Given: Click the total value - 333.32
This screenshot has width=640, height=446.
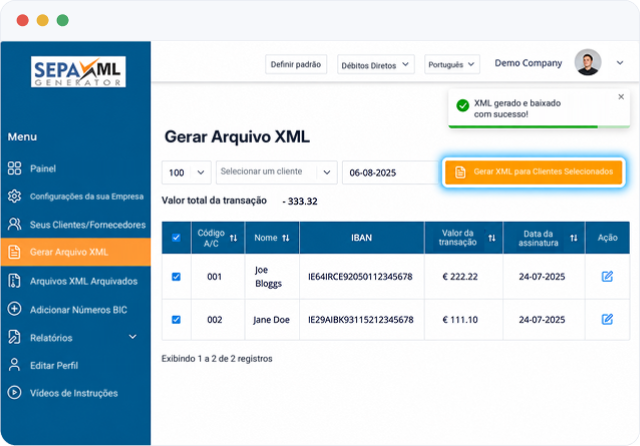Looking at the screenshot, I should (300, 201).
